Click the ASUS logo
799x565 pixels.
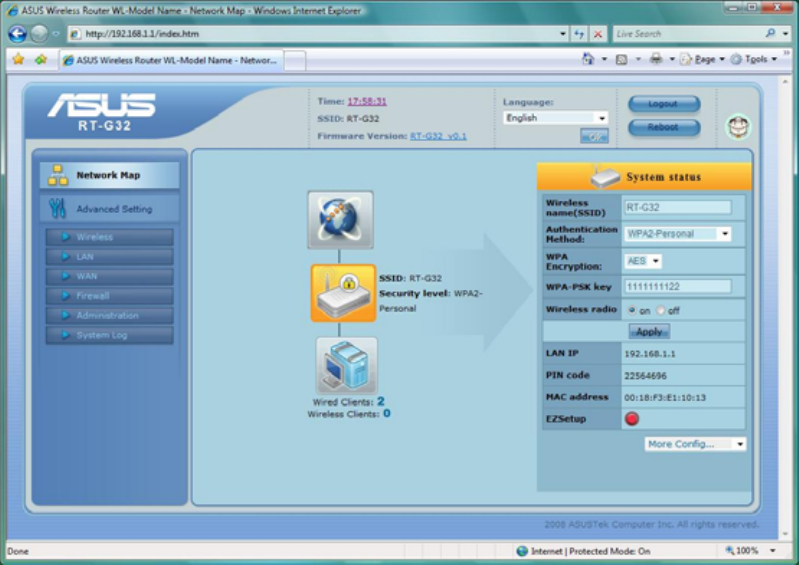tap(102, 105)
